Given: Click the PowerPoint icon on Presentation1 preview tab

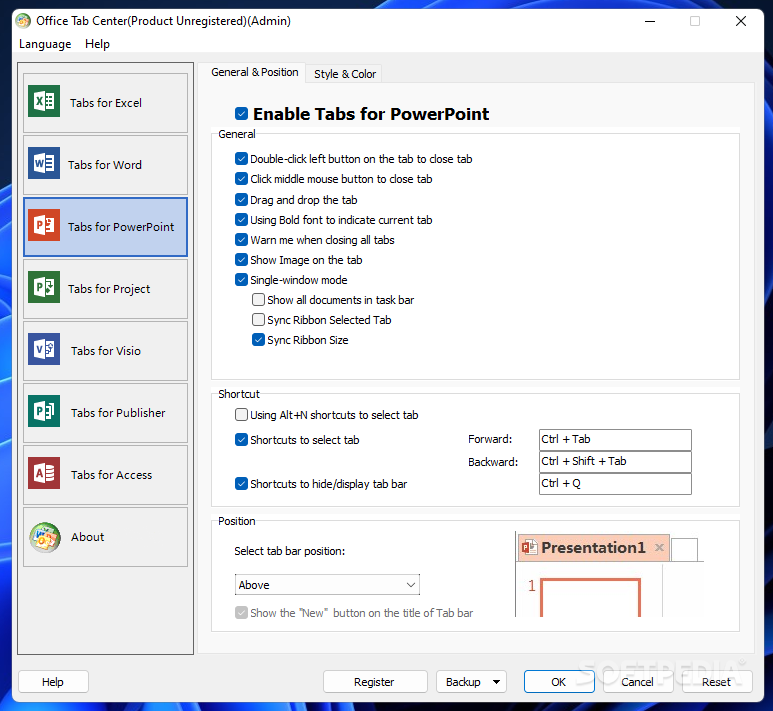Looking at the screenshot, I should [x=529, y=547].
